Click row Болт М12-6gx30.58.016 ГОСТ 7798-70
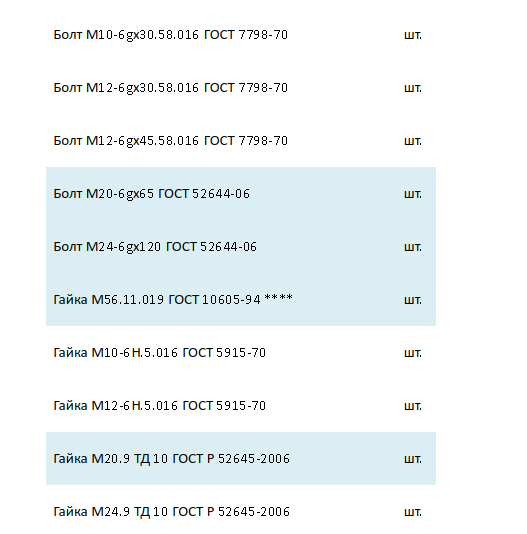Viewport: 527px width, 534px height. pyautogui.click(x=241, y=88)
